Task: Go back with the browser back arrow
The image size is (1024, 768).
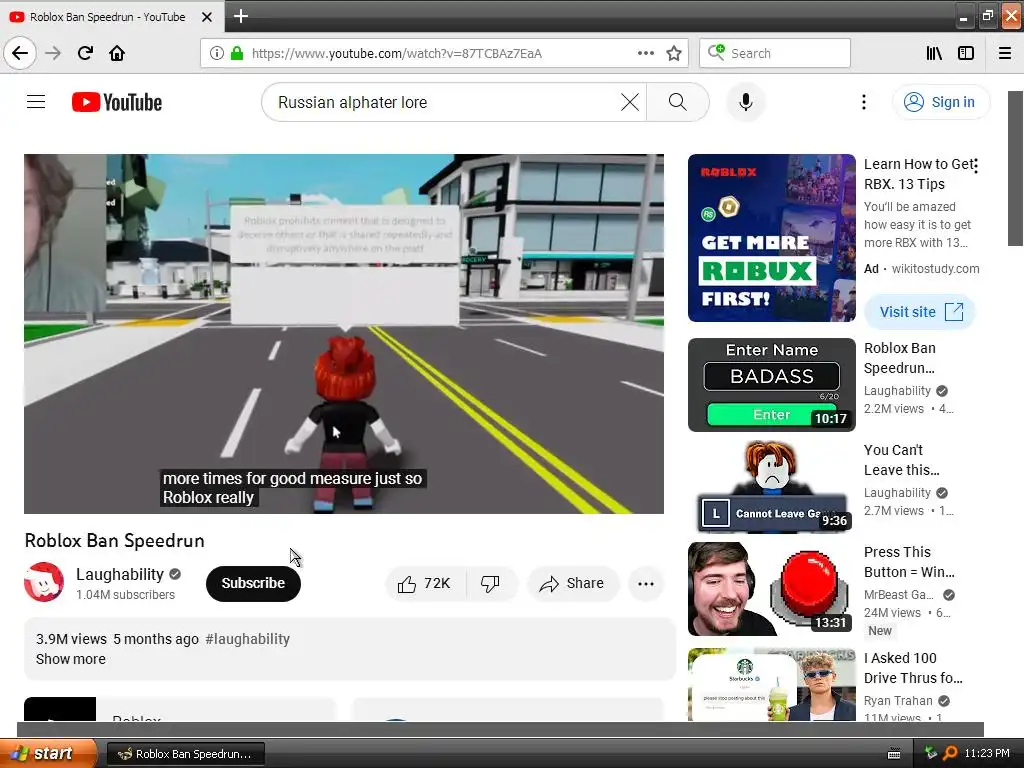Action: [20, 53]
